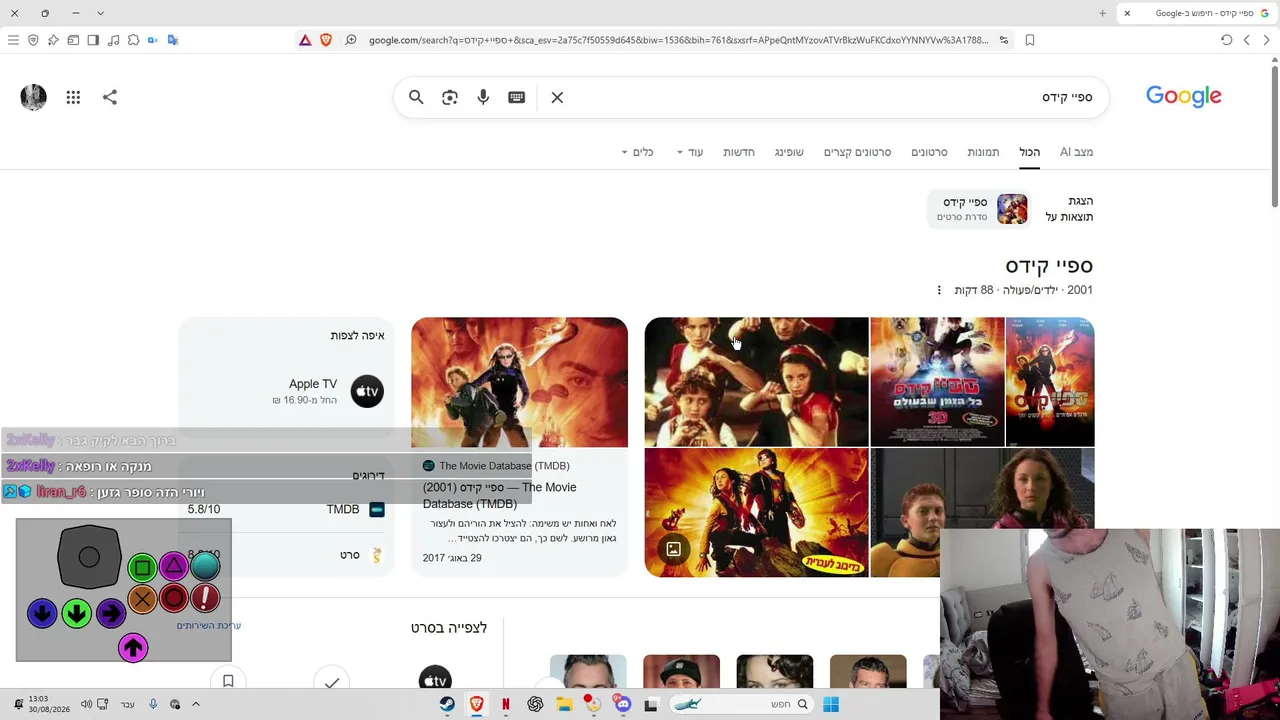Select the הכול (All) results tab
The image size is (1280, 720).
click(1029, 152)
